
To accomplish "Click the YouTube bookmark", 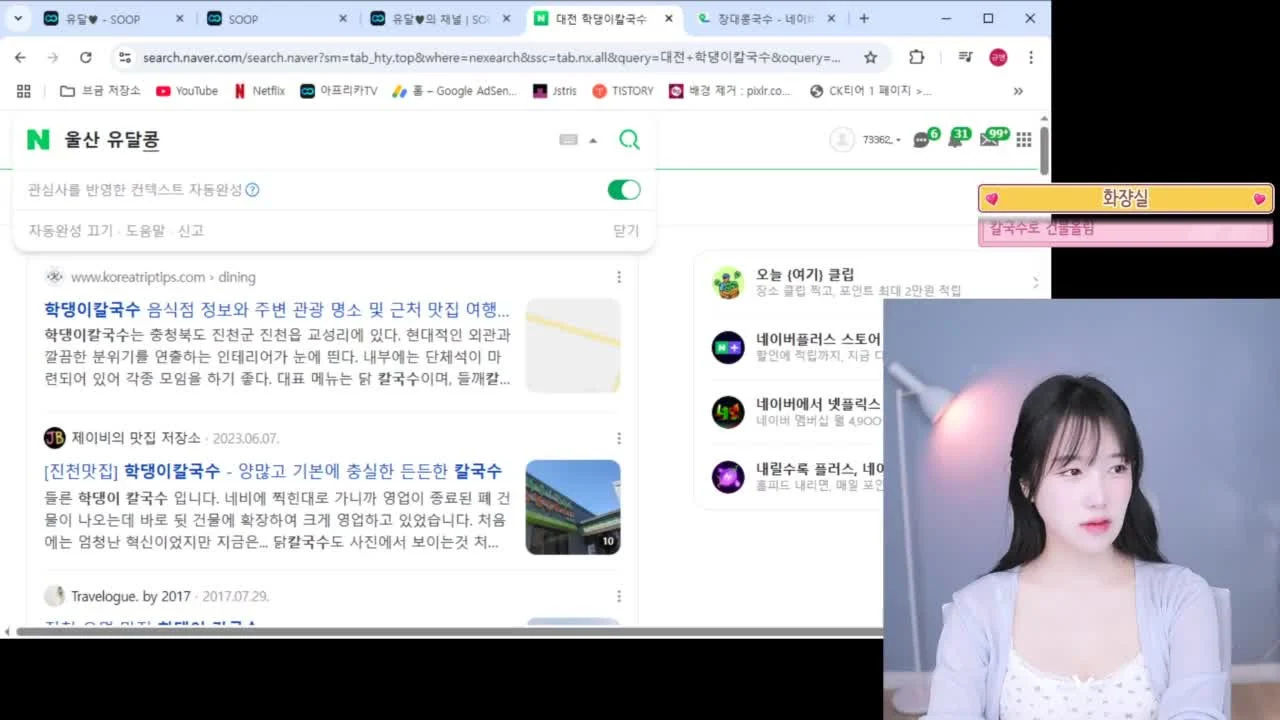I will pyautogui.click(x=187, y=91).
